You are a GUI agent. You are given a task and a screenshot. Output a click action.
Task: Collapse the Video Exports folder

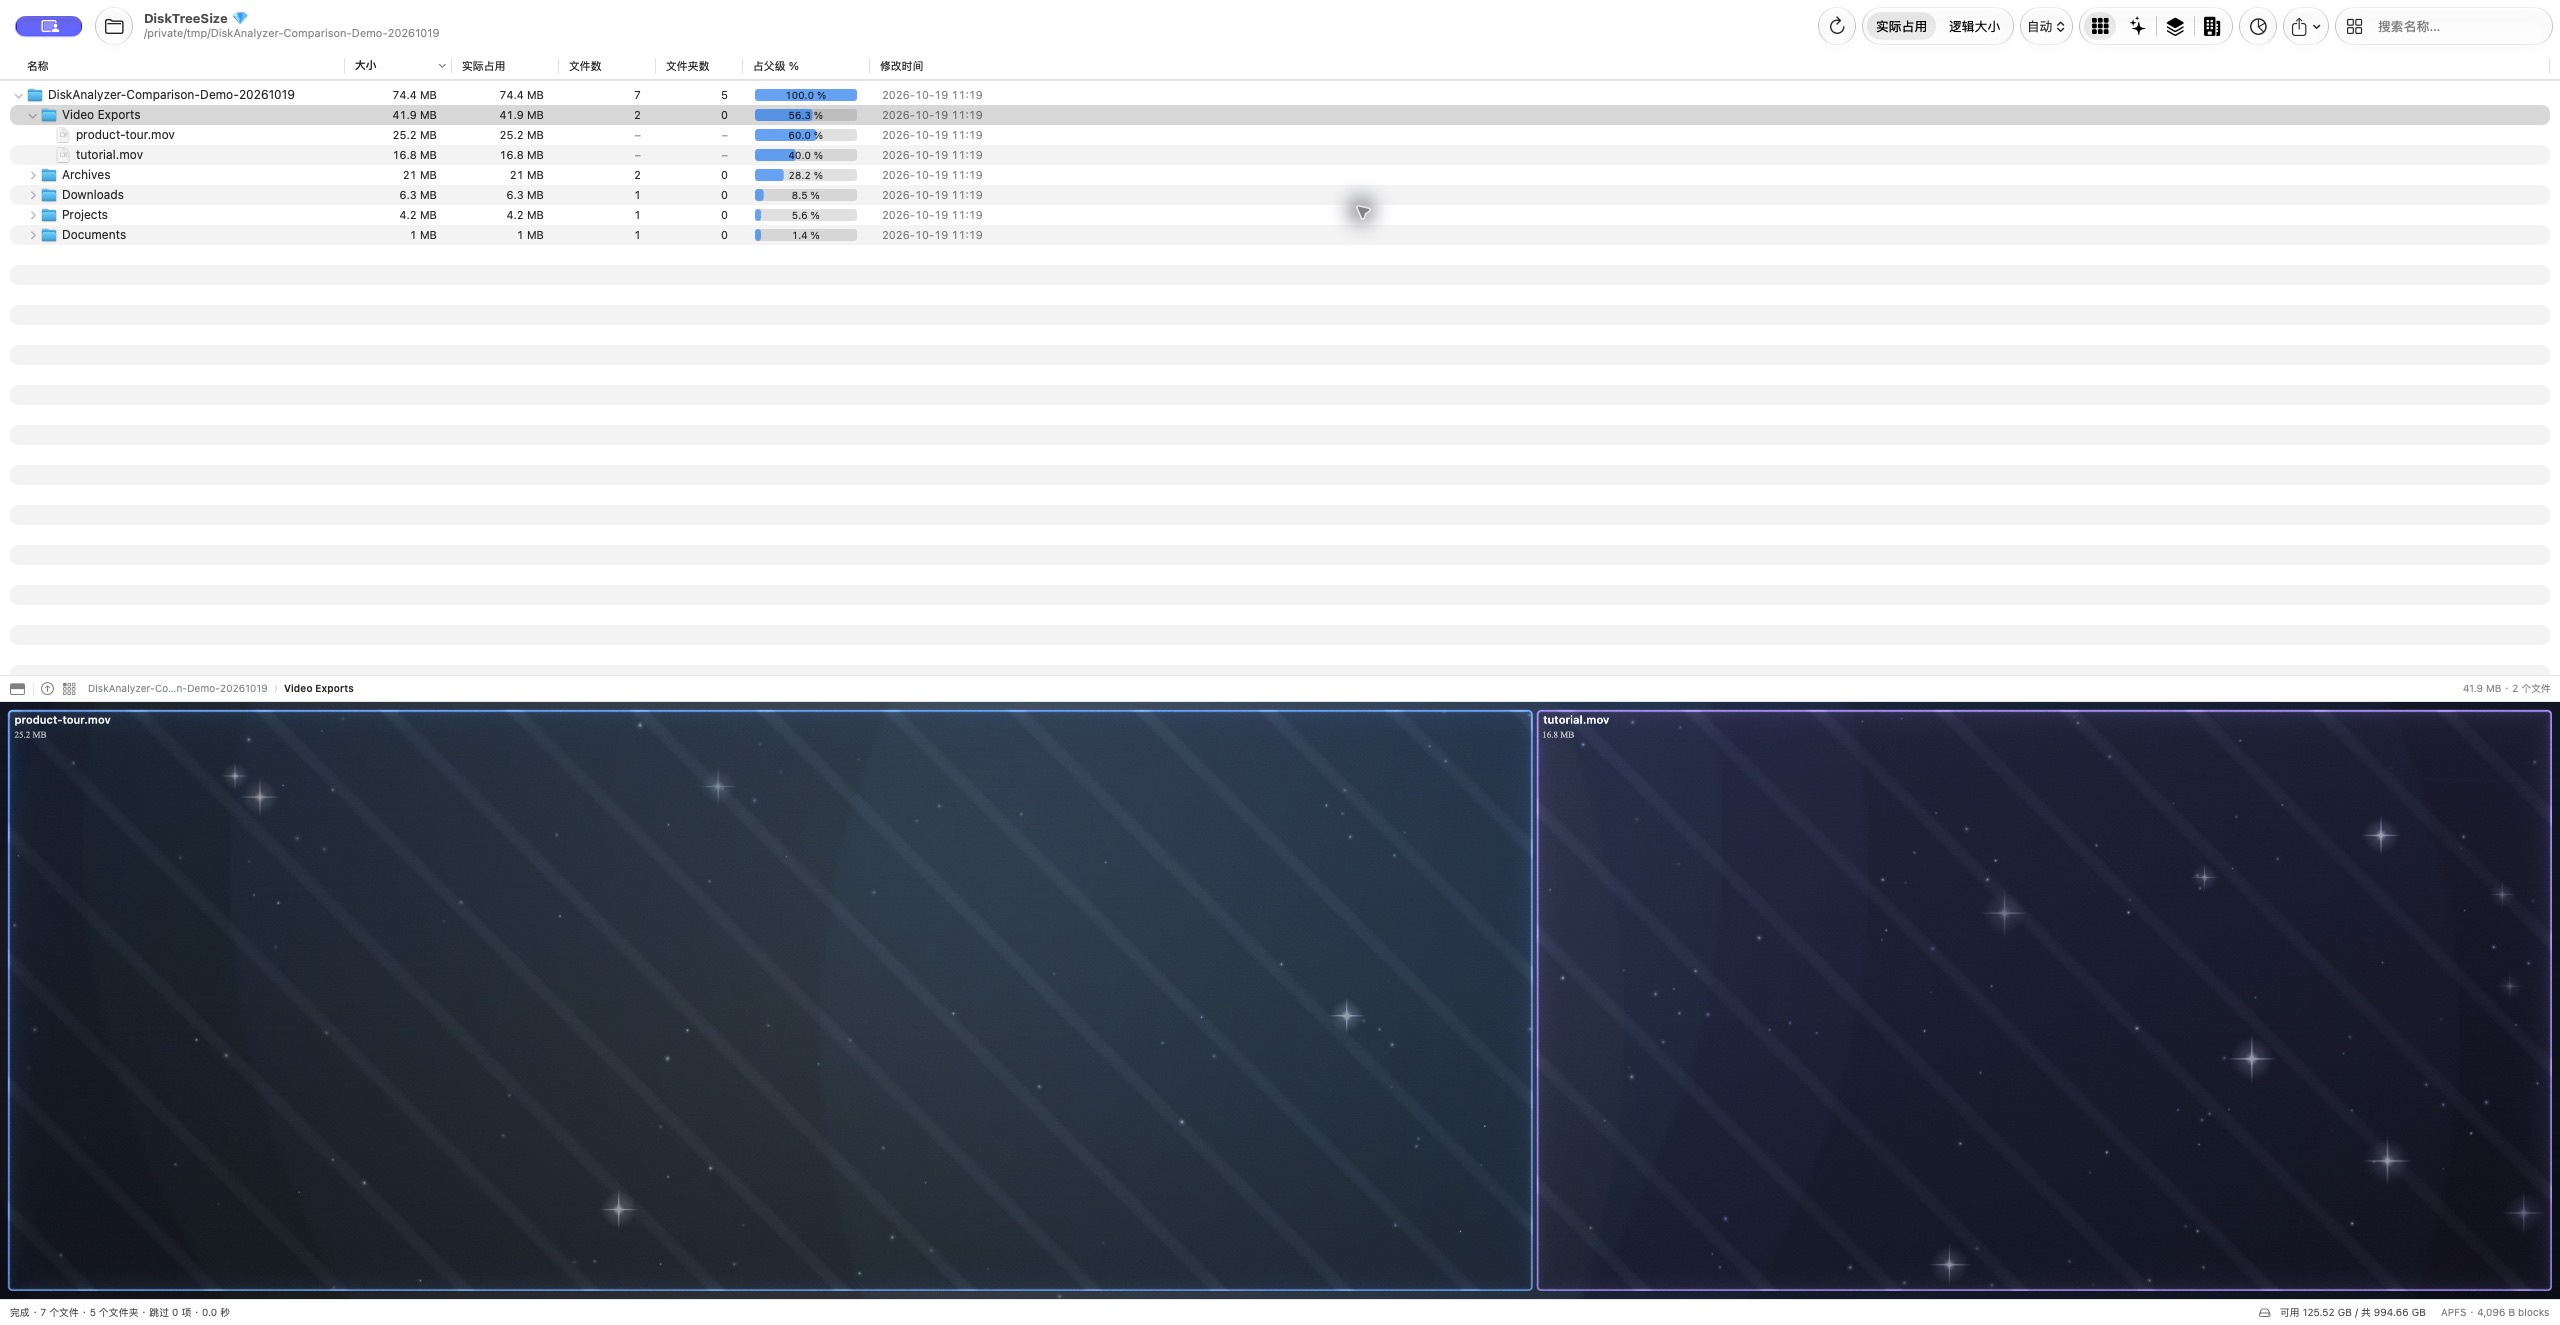(32, 115)
